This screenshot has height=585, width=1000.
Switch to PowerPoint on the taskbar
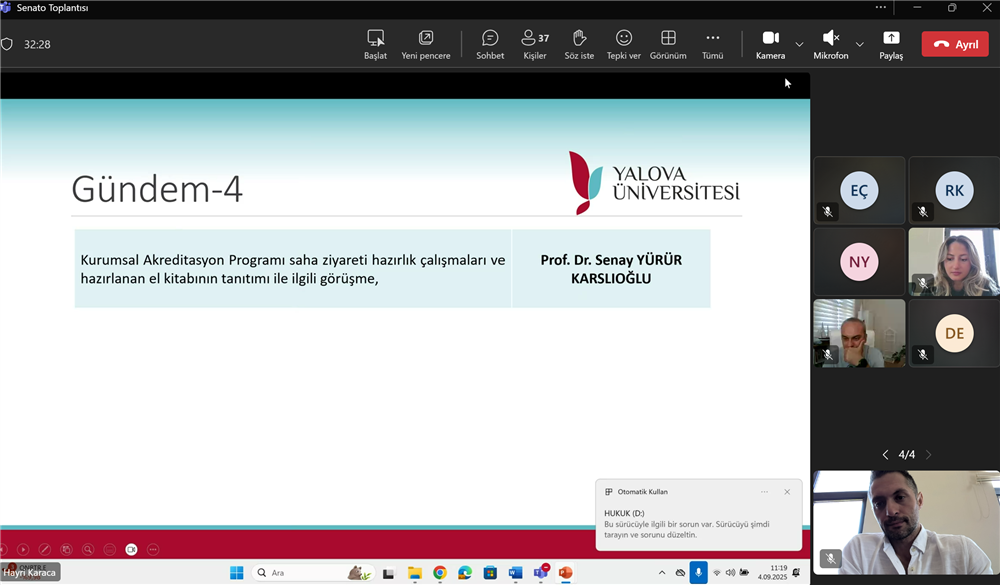[565, 573]
